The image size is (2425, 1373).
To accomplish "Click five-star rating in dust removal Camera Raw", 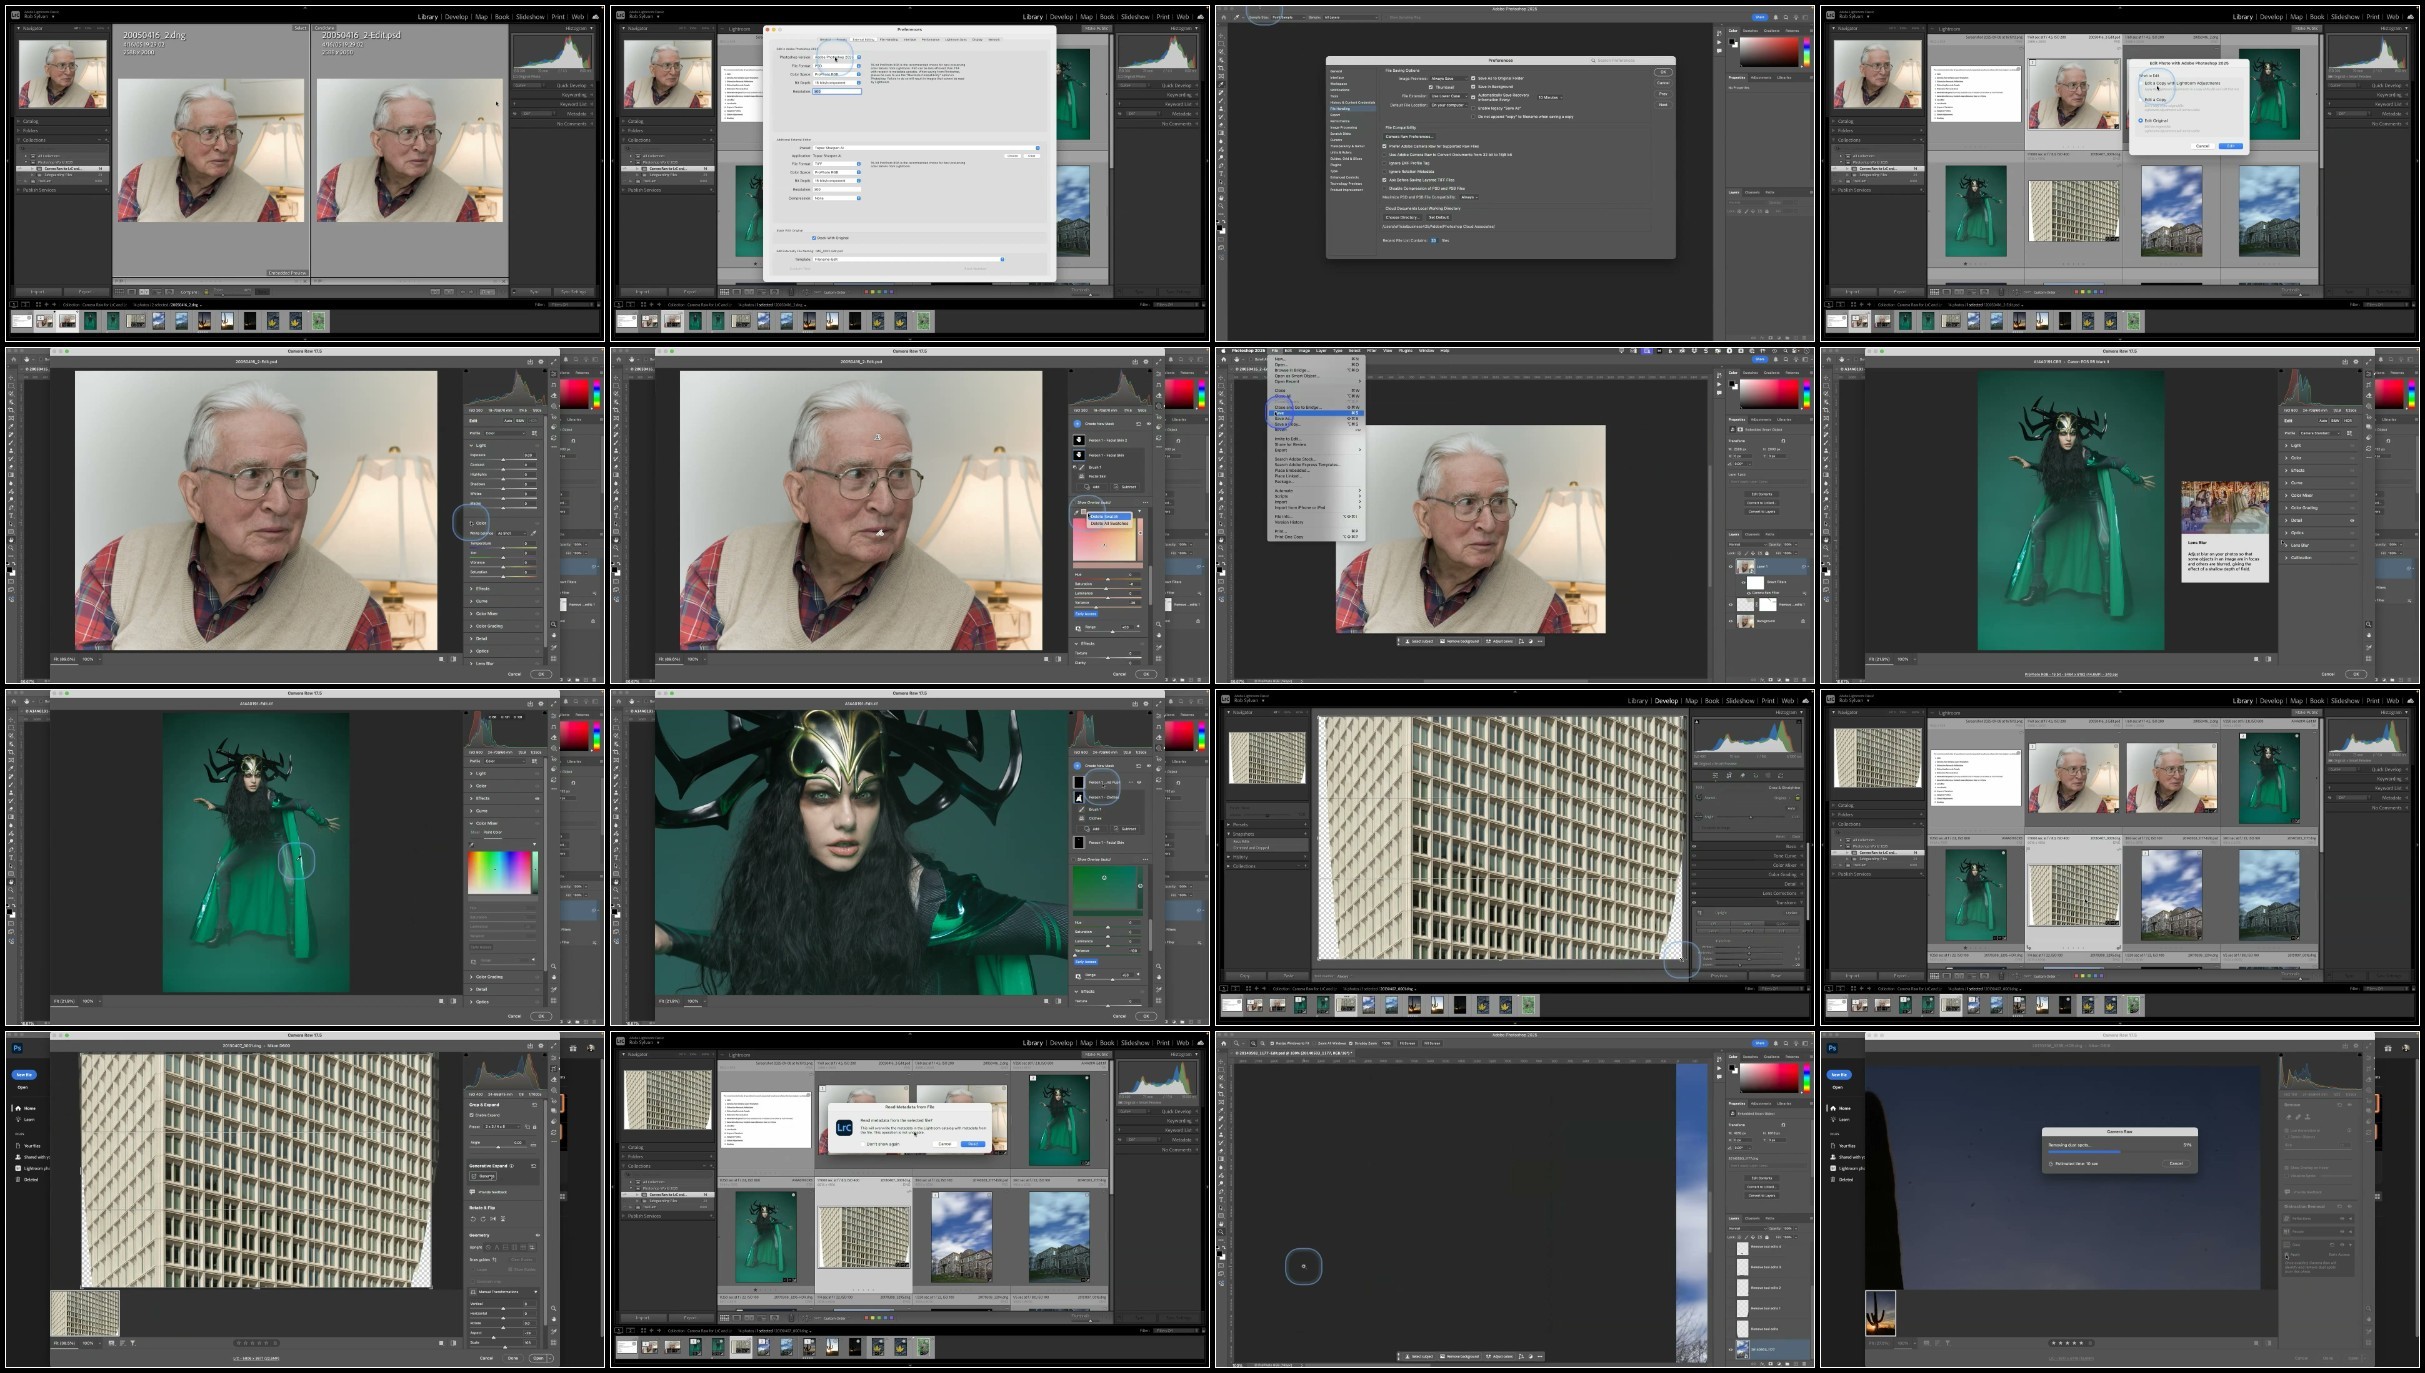I will pos(2066,1343).
